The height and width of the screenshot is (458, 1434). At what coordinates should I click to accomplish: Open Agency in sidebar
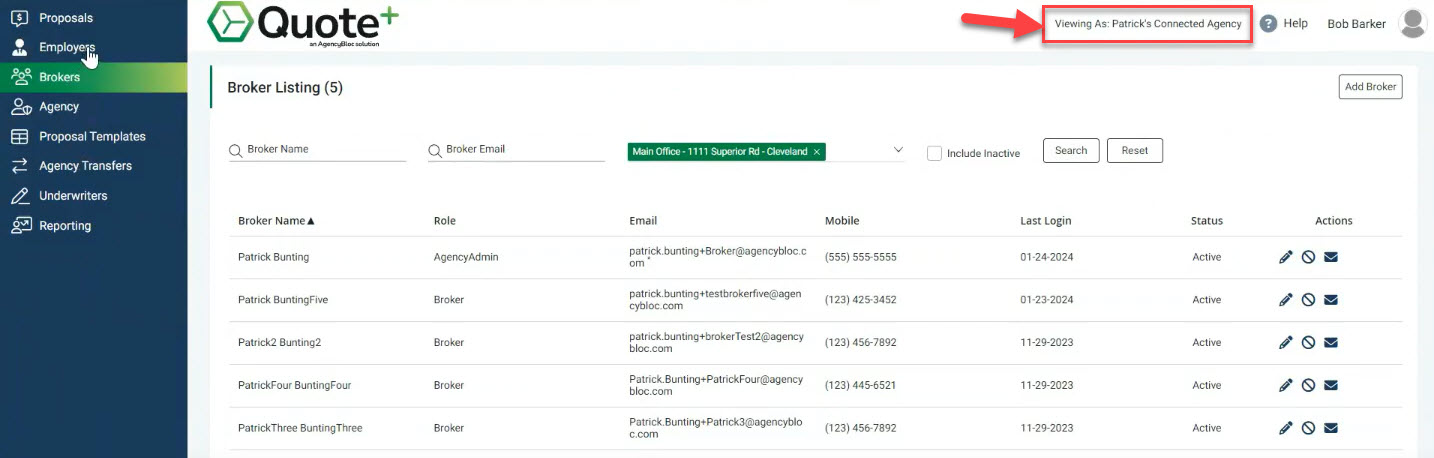click(94, 106)
